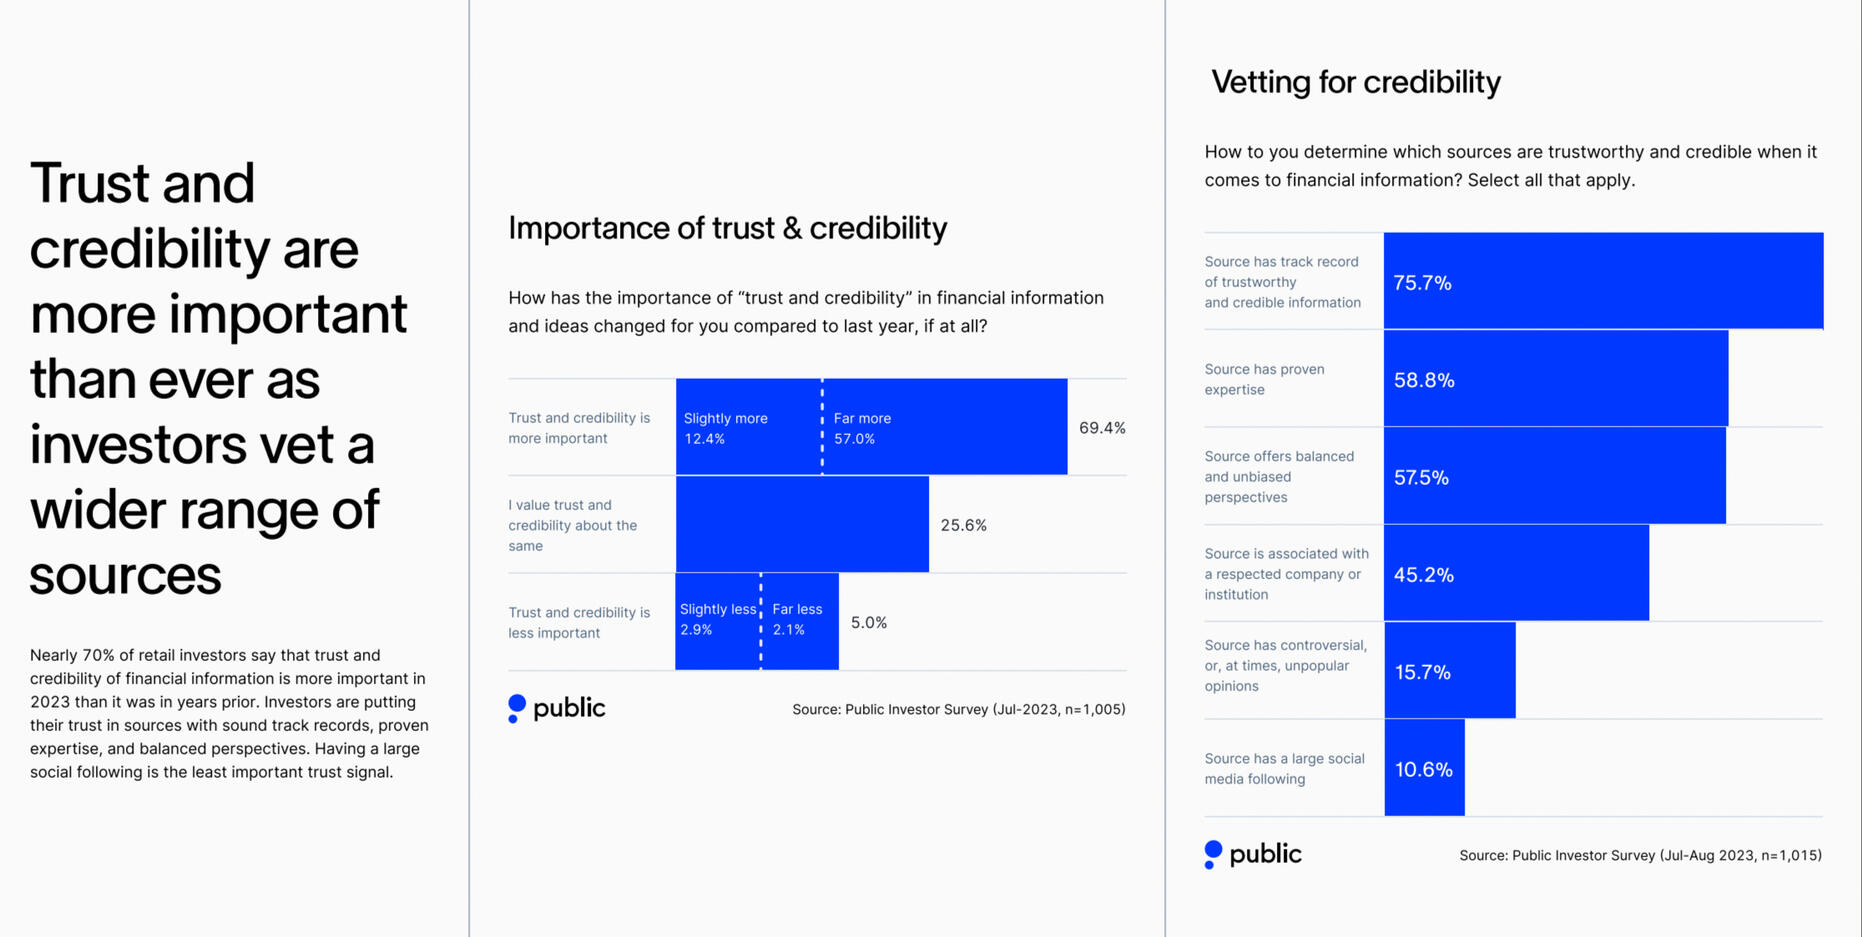Click the "Importance of trust & credibility" heading
The height and width of the screenshot is (937, 1862).
click(x=727, y=228)
